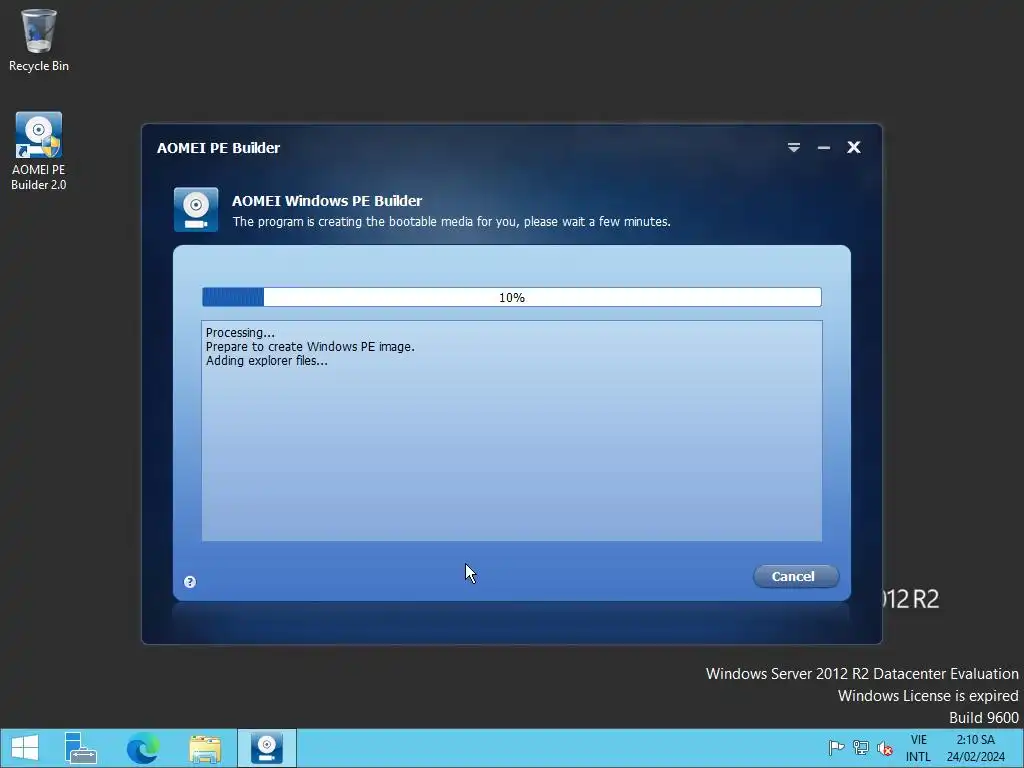Cancel the bootable media creation
1024x768 pixels.
(795, 576)
